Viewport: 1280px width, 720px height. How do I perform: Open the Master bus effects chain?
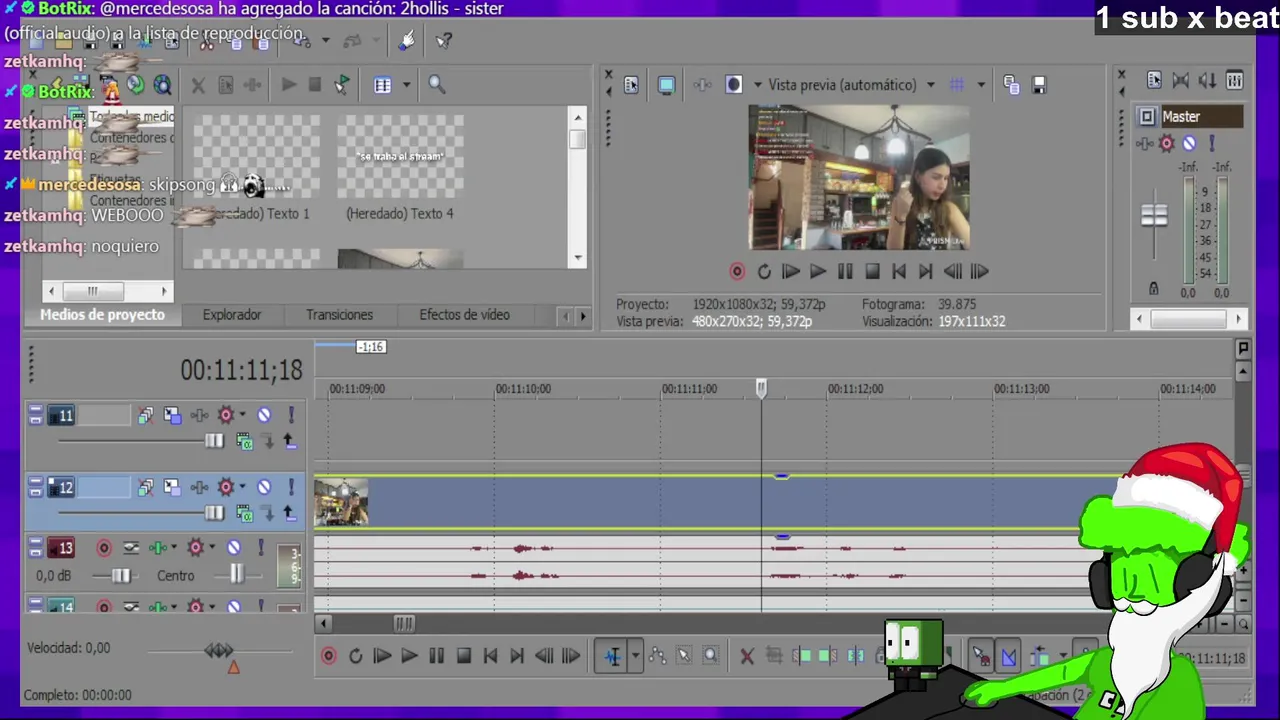pos(1146,143)
